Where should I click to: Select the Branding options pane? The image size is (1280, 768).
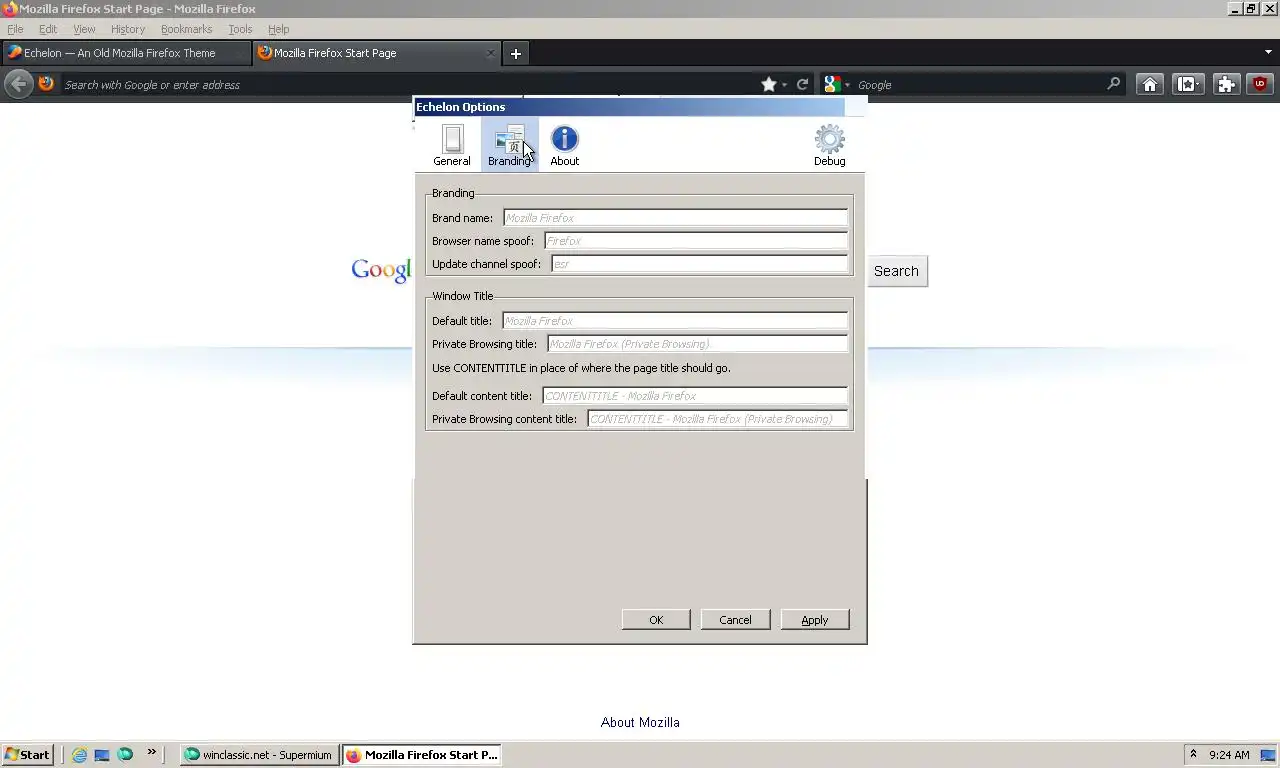(x=509, y=145)
